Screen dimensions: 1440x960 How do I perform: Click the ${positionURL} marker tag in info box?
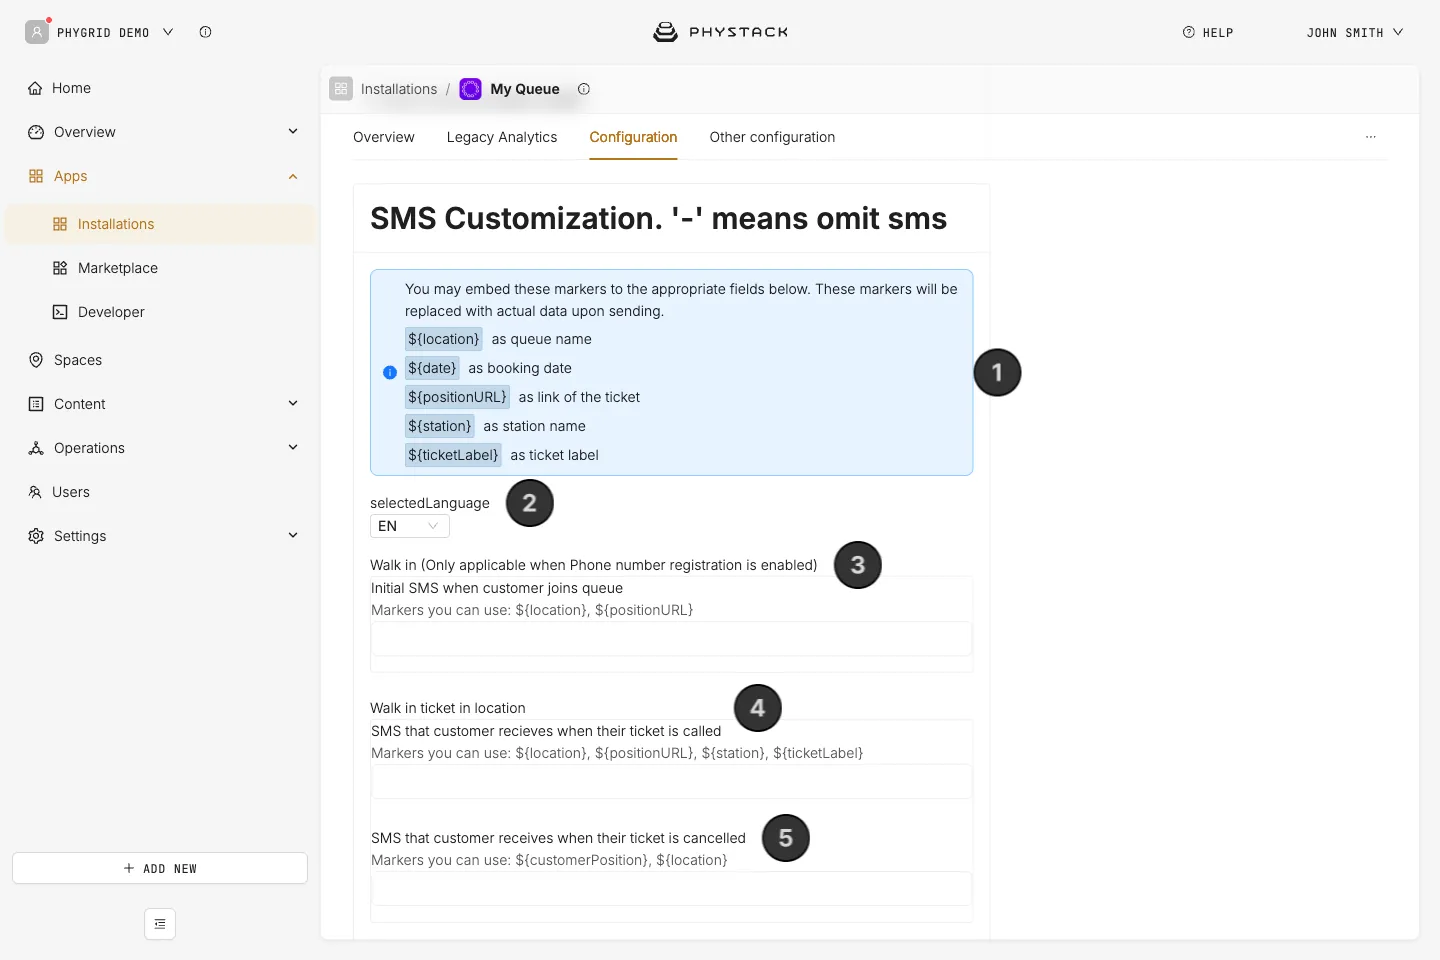tap(457, 397)
